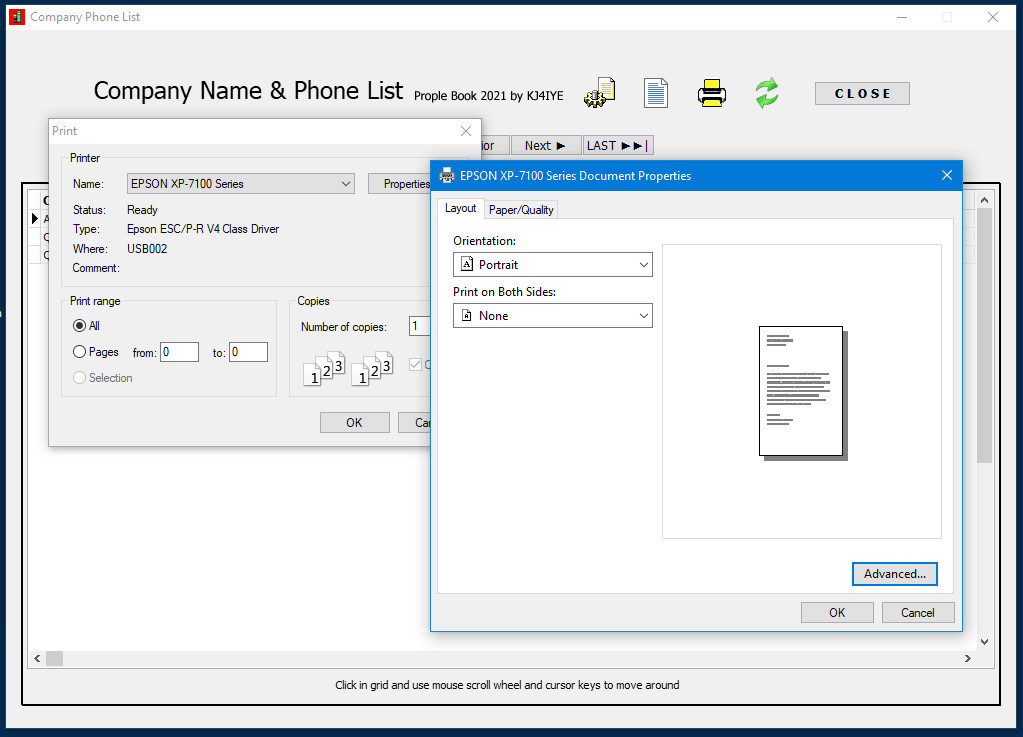Click the Advanced... button
1023x737 pixels.
point(894,574)
